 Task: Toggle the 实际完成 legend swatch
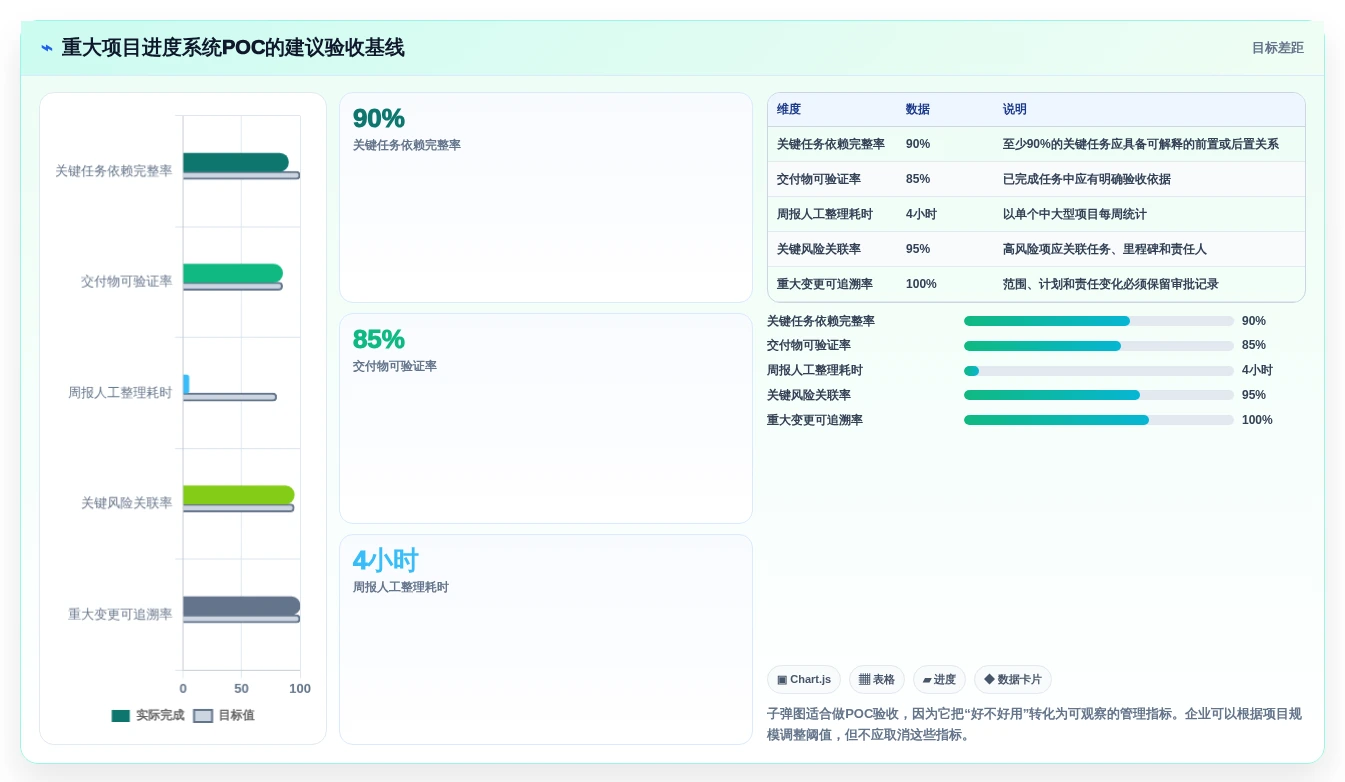[121, 716]
